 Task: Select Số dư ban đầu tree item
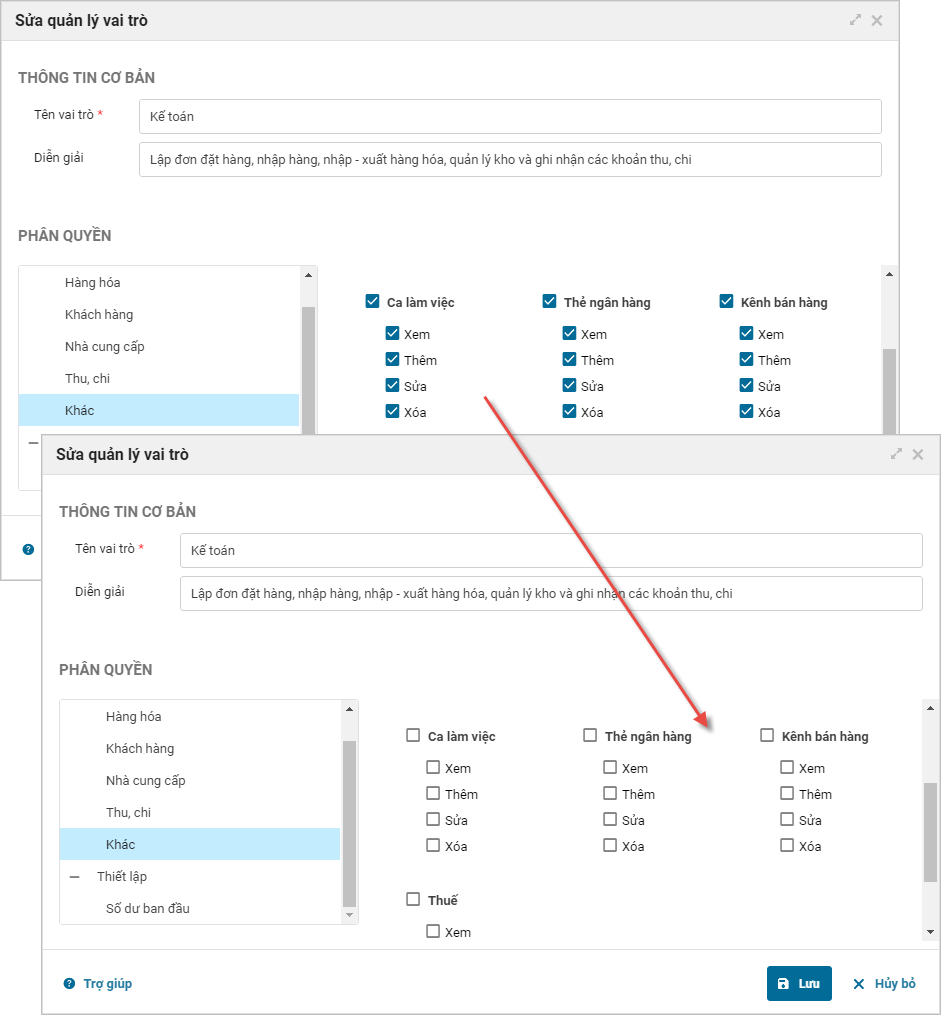tap(200, 908)
